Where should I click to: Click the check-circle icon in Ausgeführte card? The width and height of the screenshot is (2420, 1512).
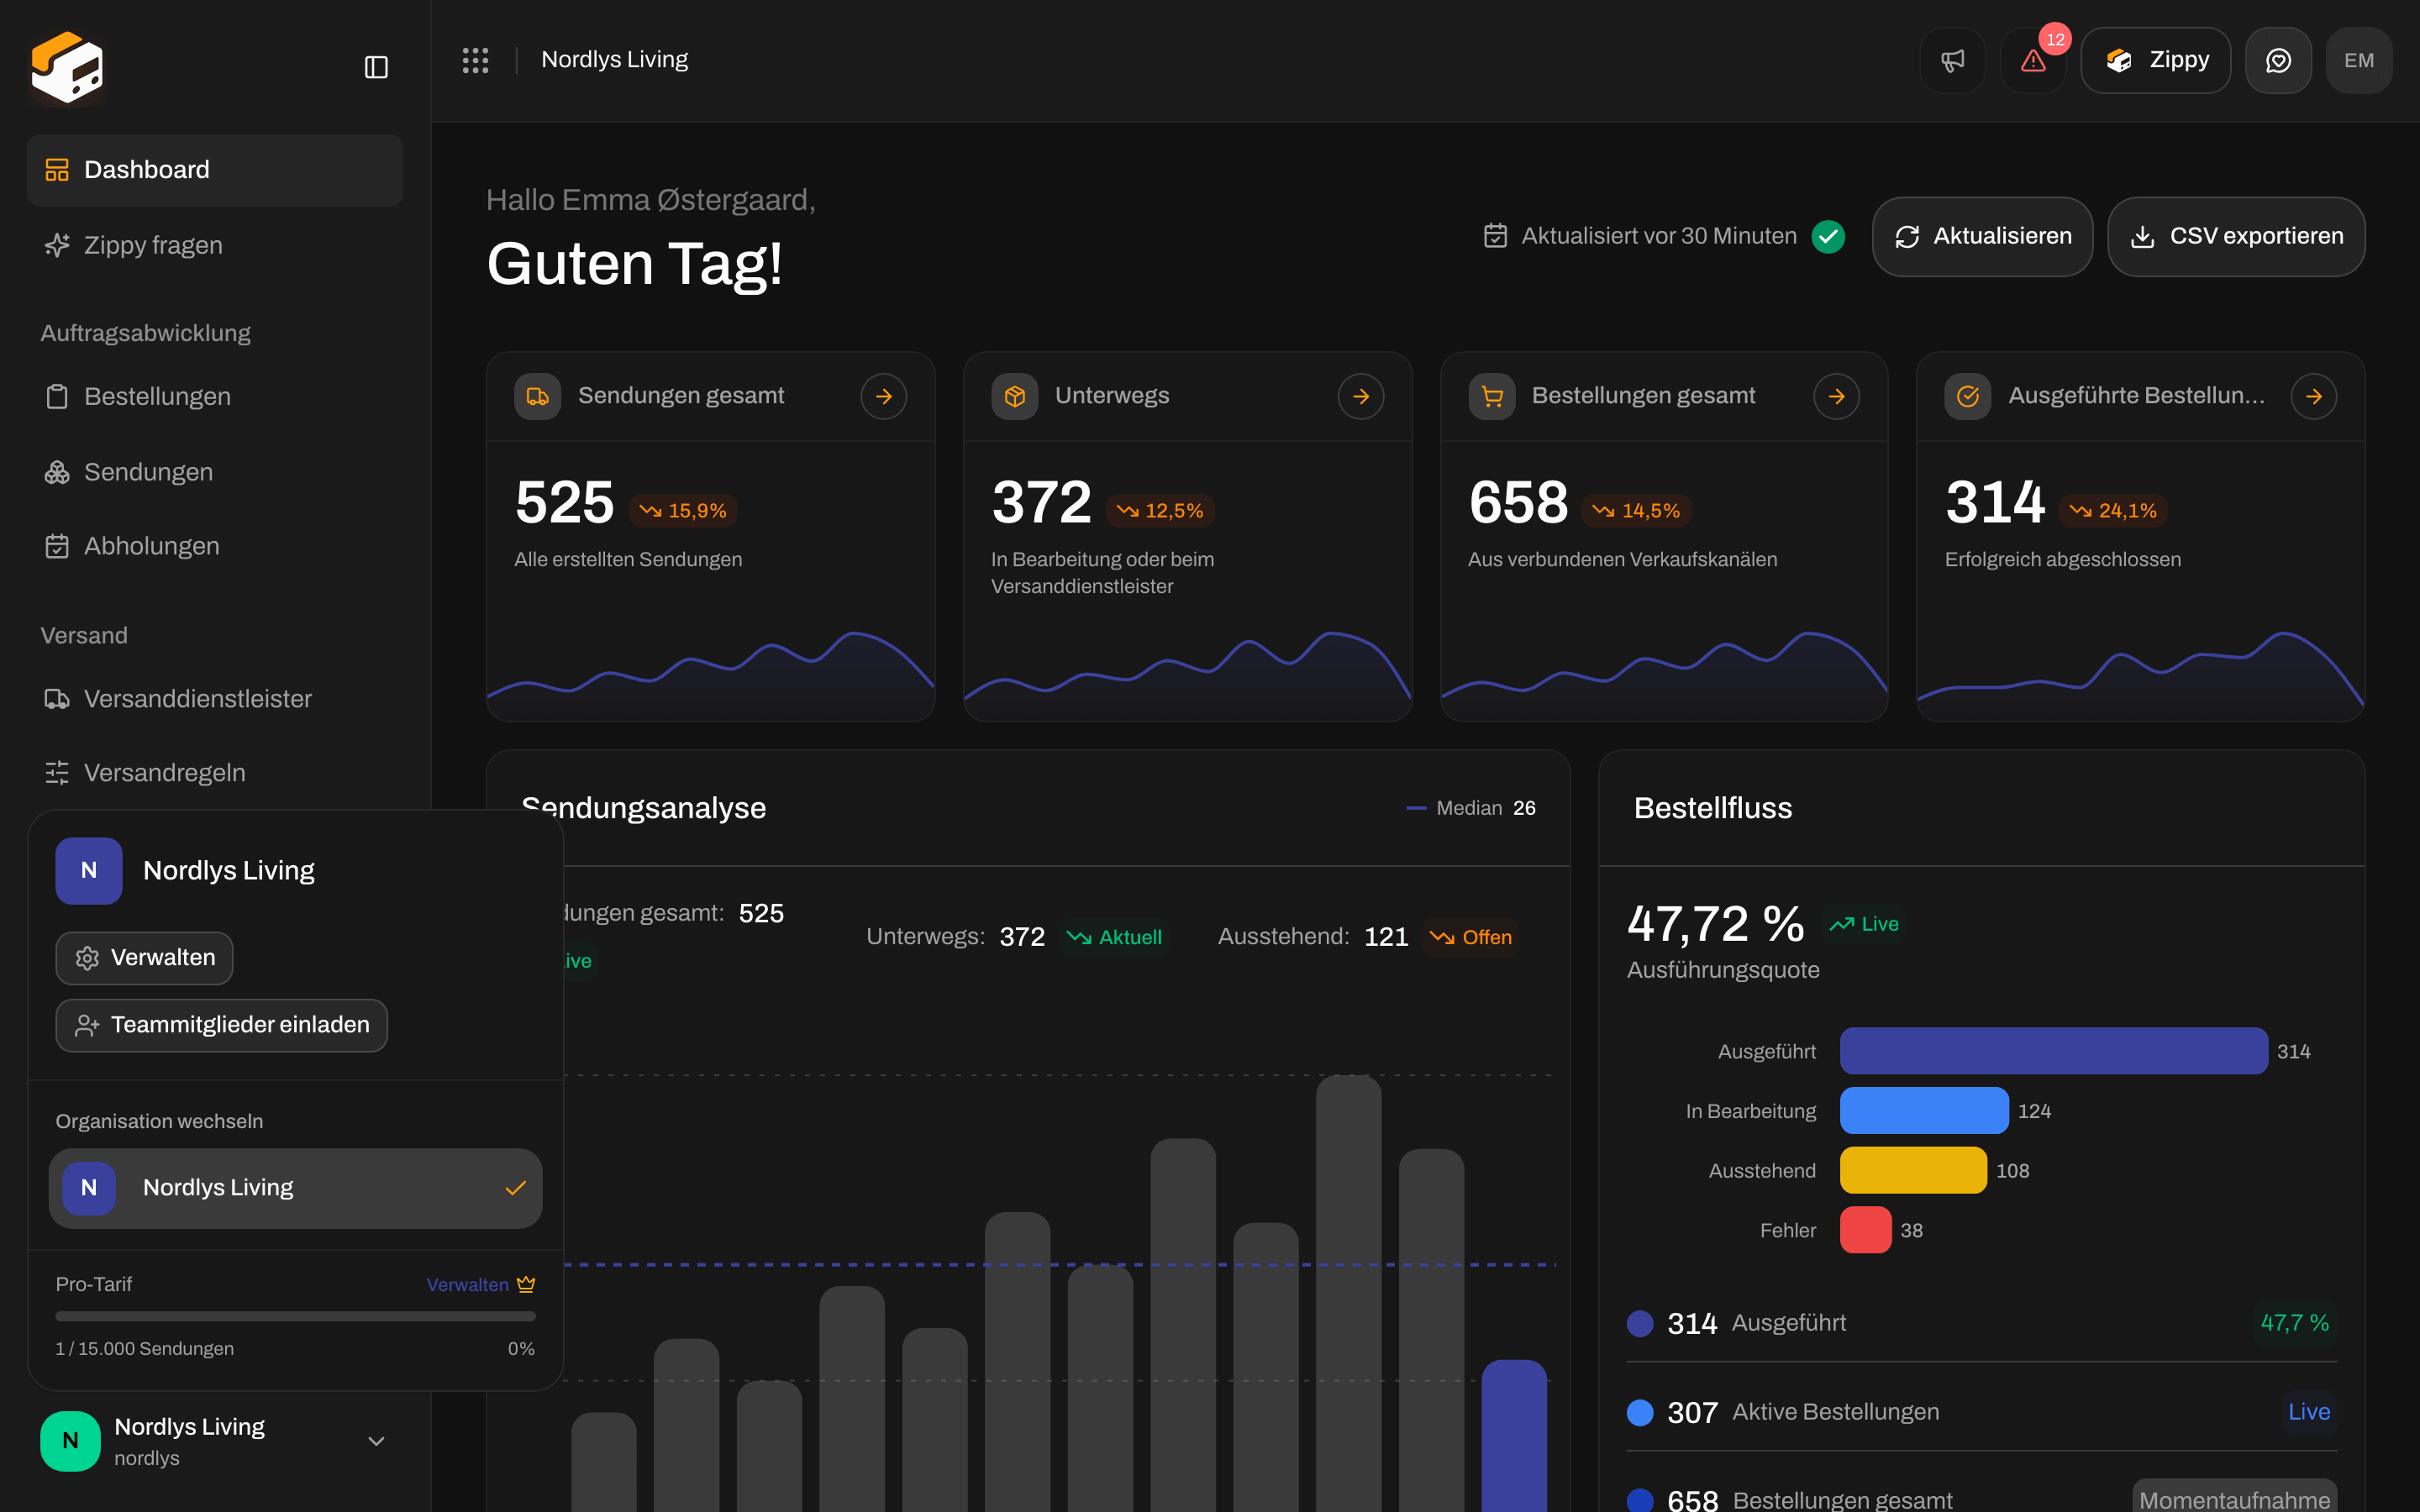click(x=1968, y=397)
